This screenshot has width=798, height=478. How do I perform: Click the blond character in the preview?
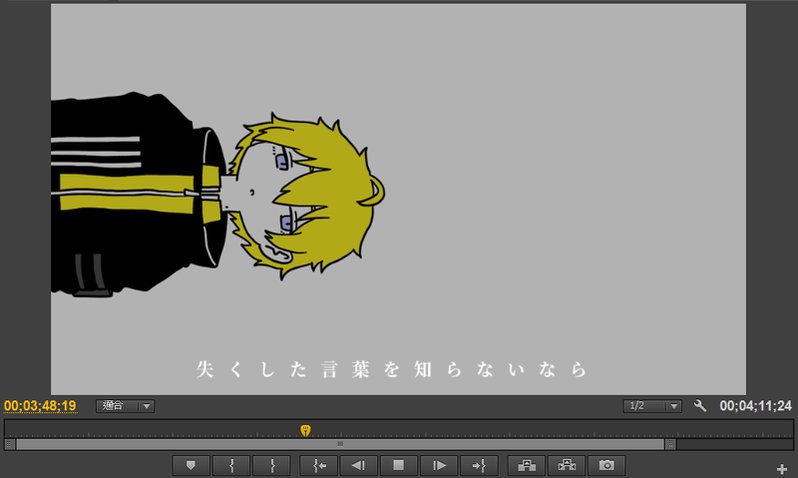pos(218,193)
